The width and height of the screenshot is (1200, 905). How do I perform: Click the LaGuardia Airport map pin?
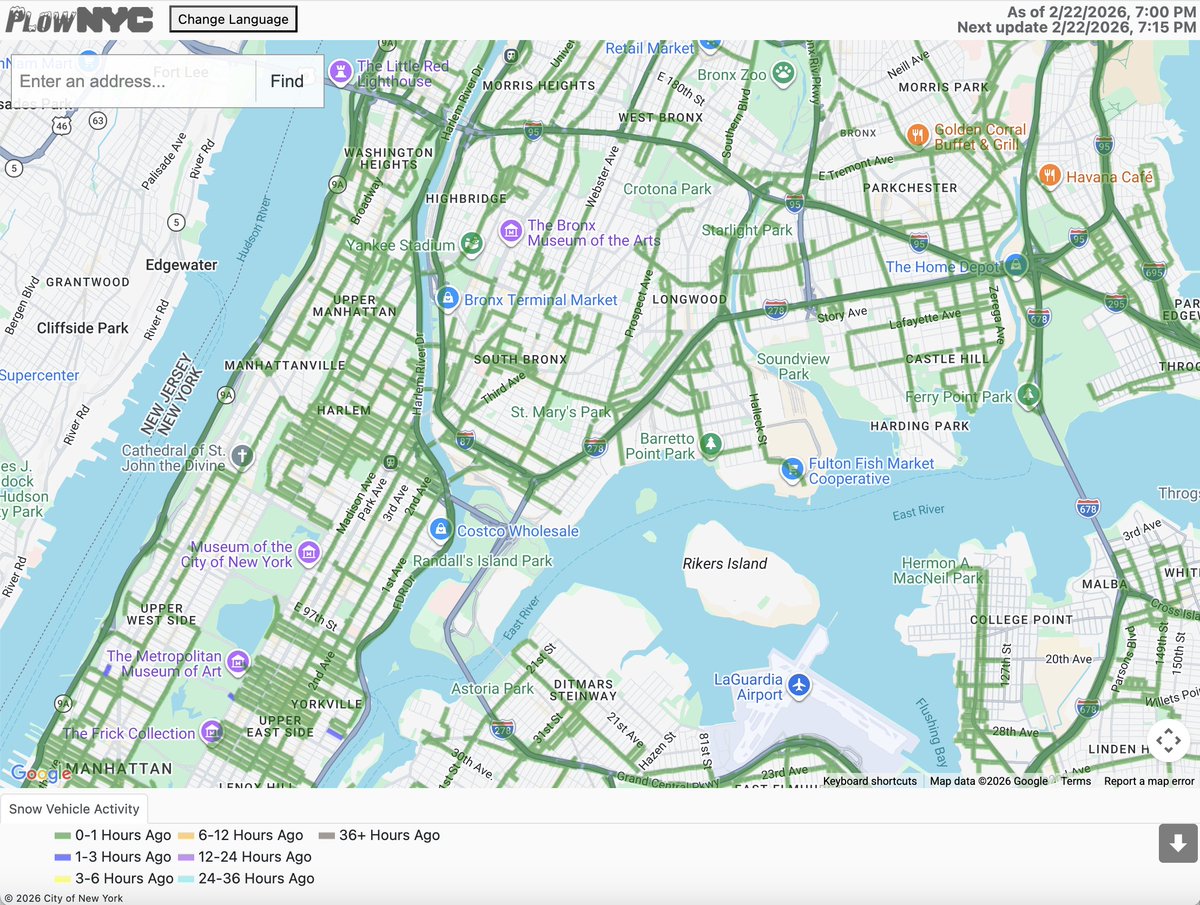797,686
